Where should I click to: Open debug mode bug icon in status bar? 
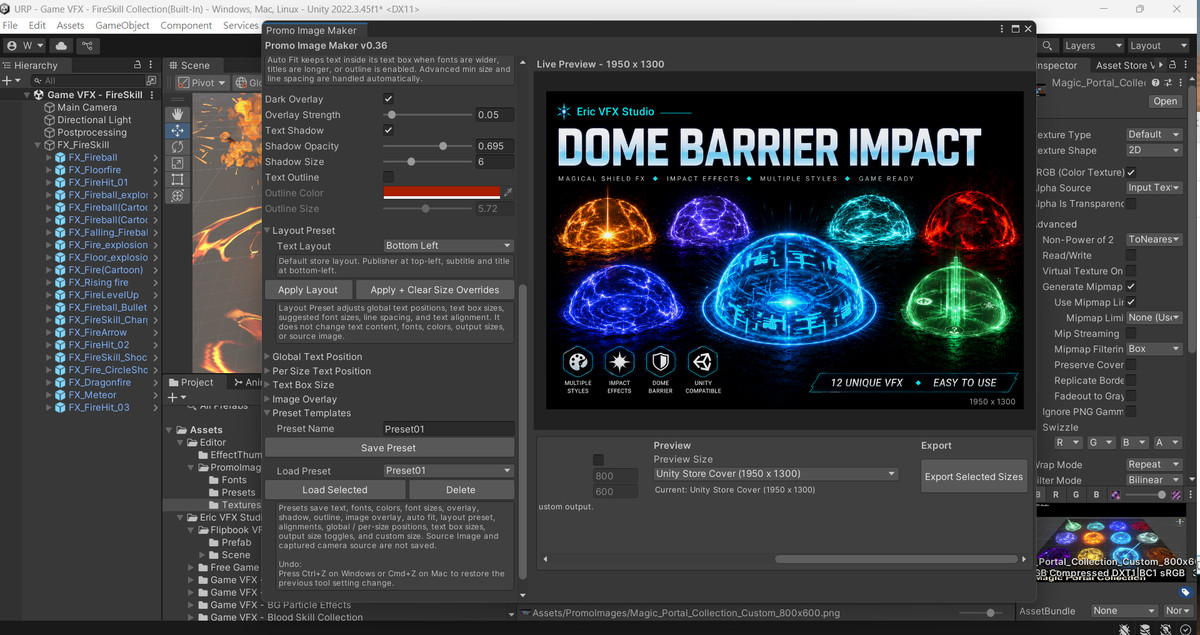click(x=1126, y=628)
